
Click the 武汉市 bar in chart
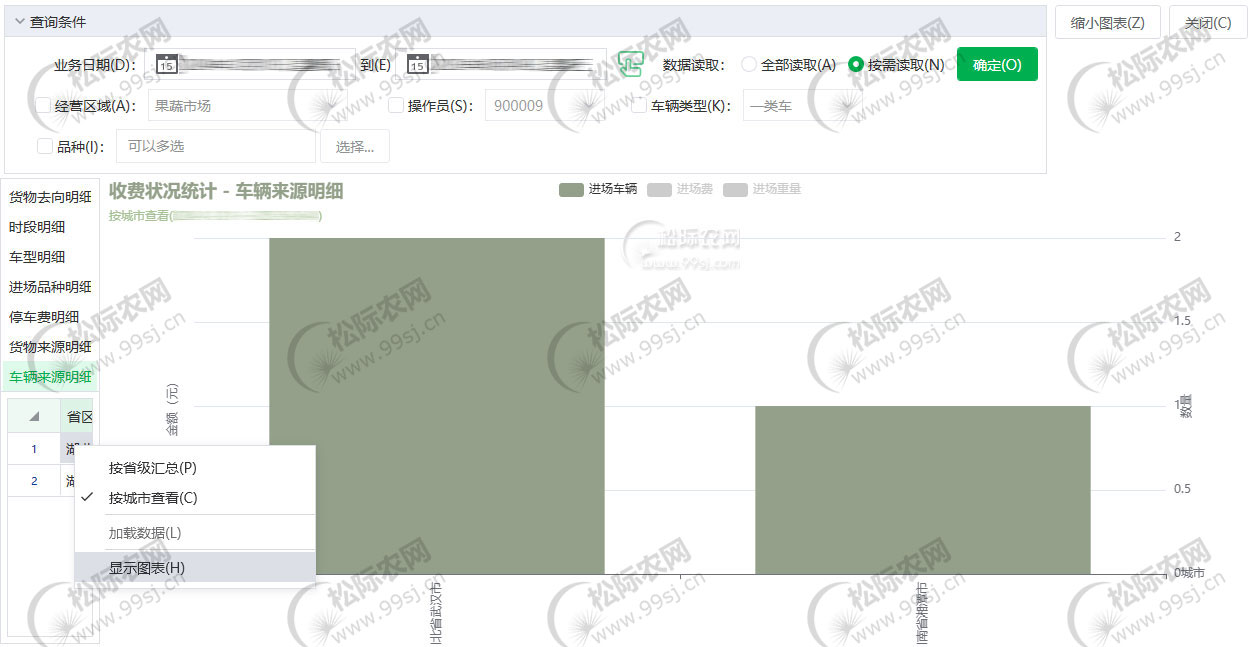[437, 406]
